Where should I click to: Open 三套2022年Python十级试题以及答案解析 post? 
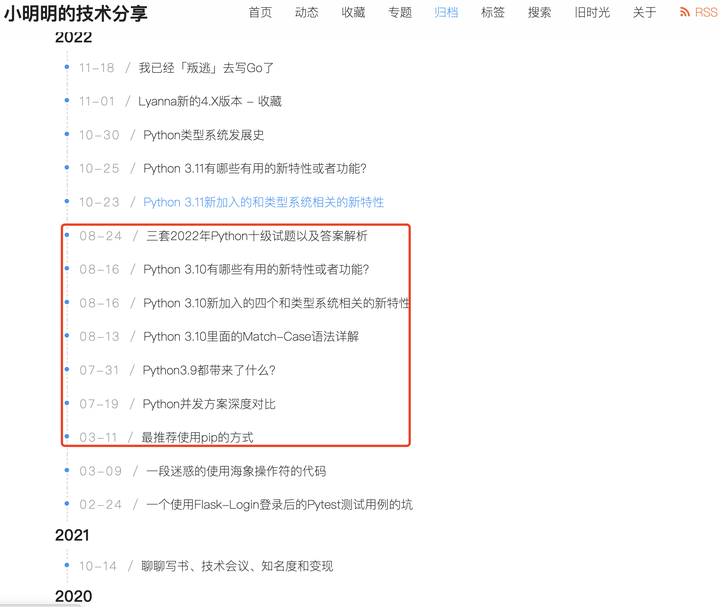[x=257, y=236]
